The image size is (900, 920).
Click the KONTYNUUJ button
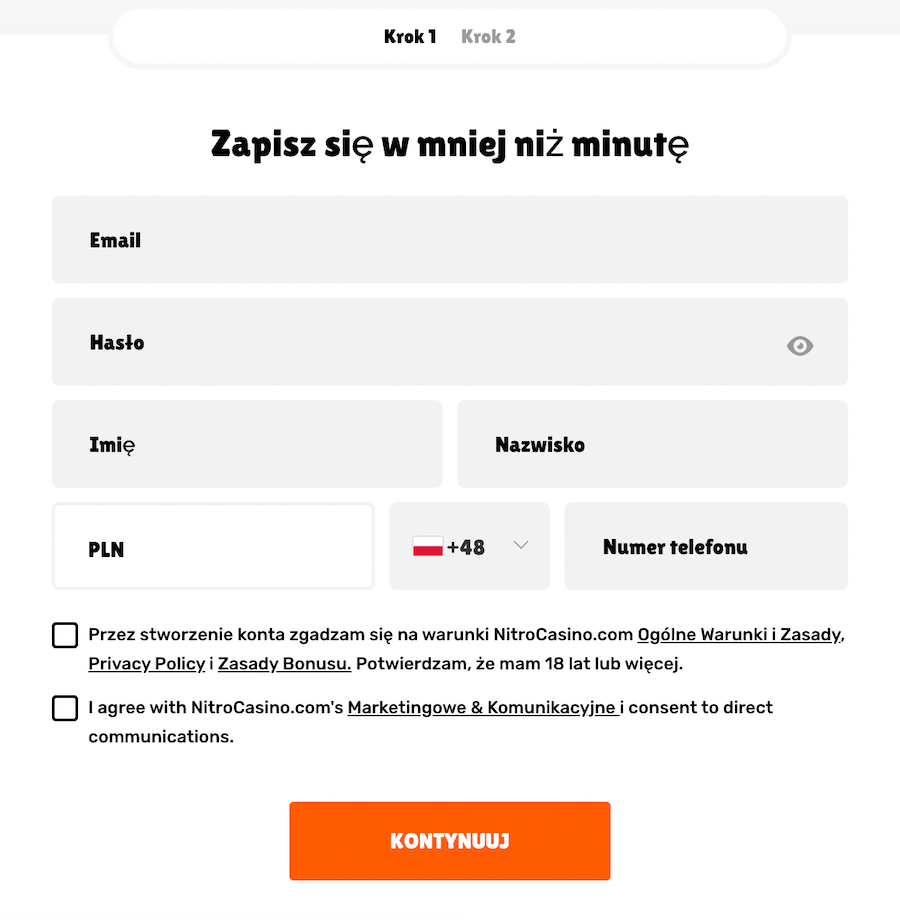[x=449, y=841]
